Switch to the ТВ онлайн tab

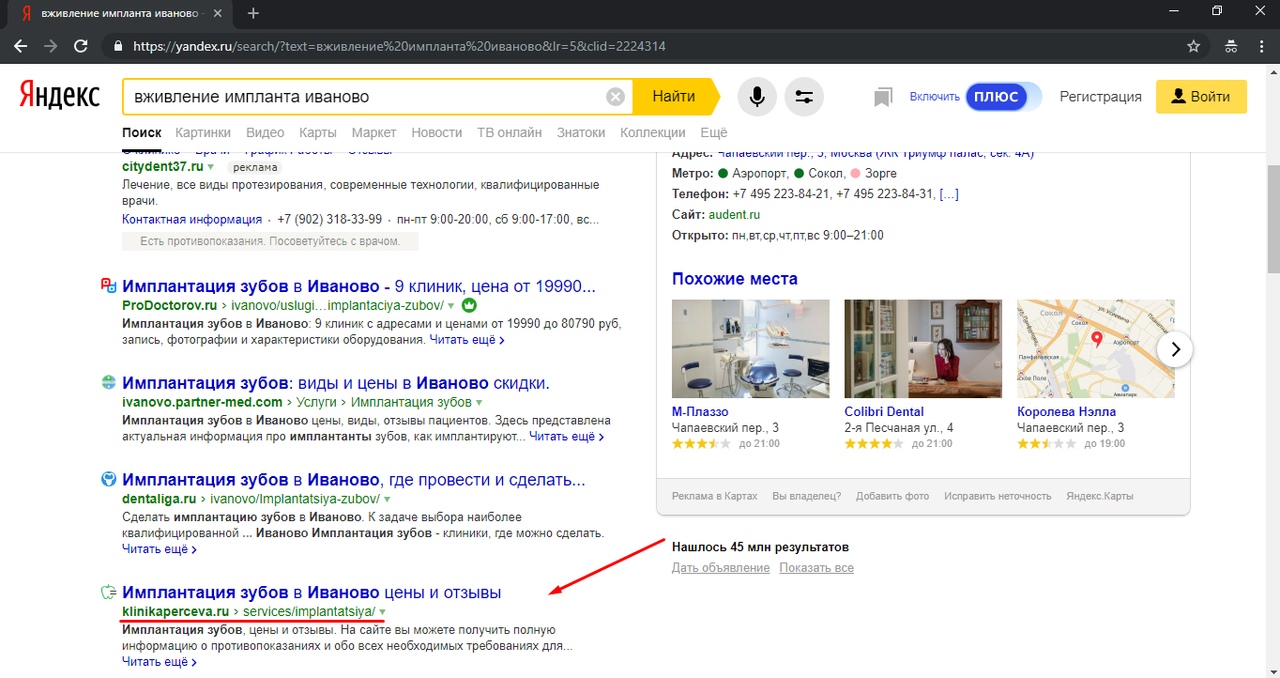509,132
